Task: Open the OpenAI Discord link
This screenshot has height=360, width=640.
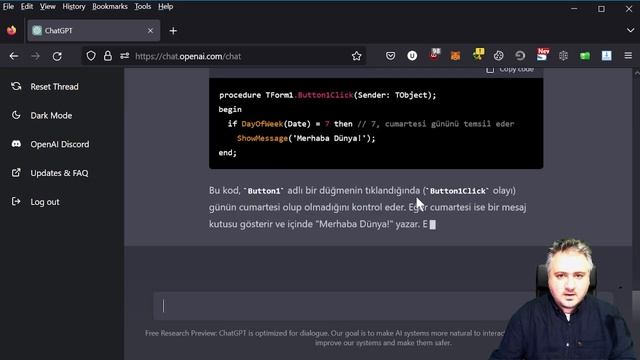Action: [x=60, y=144]
